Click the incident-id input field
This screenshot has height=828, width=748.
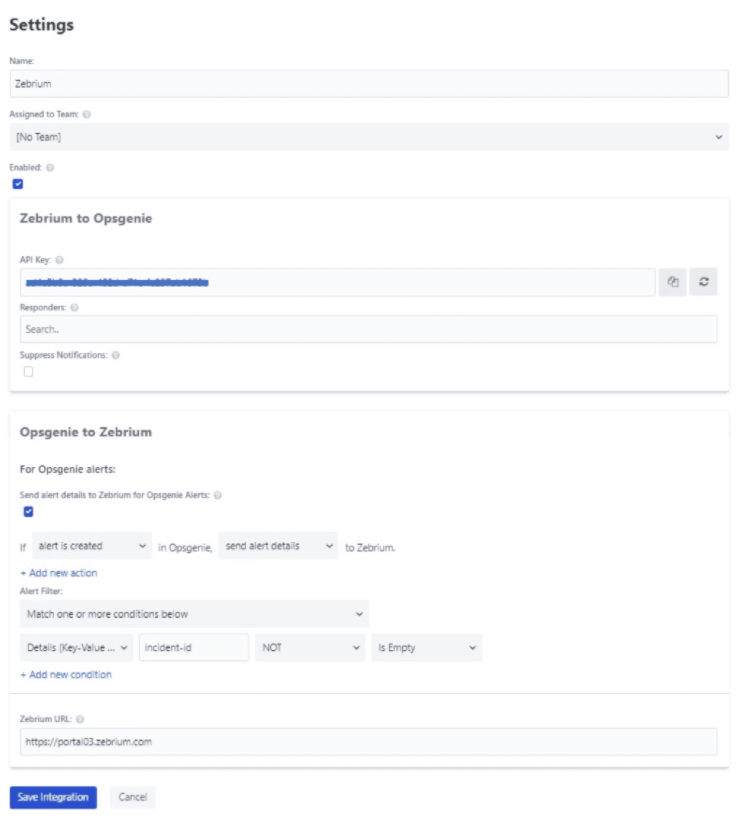click(x=195, y=645)
